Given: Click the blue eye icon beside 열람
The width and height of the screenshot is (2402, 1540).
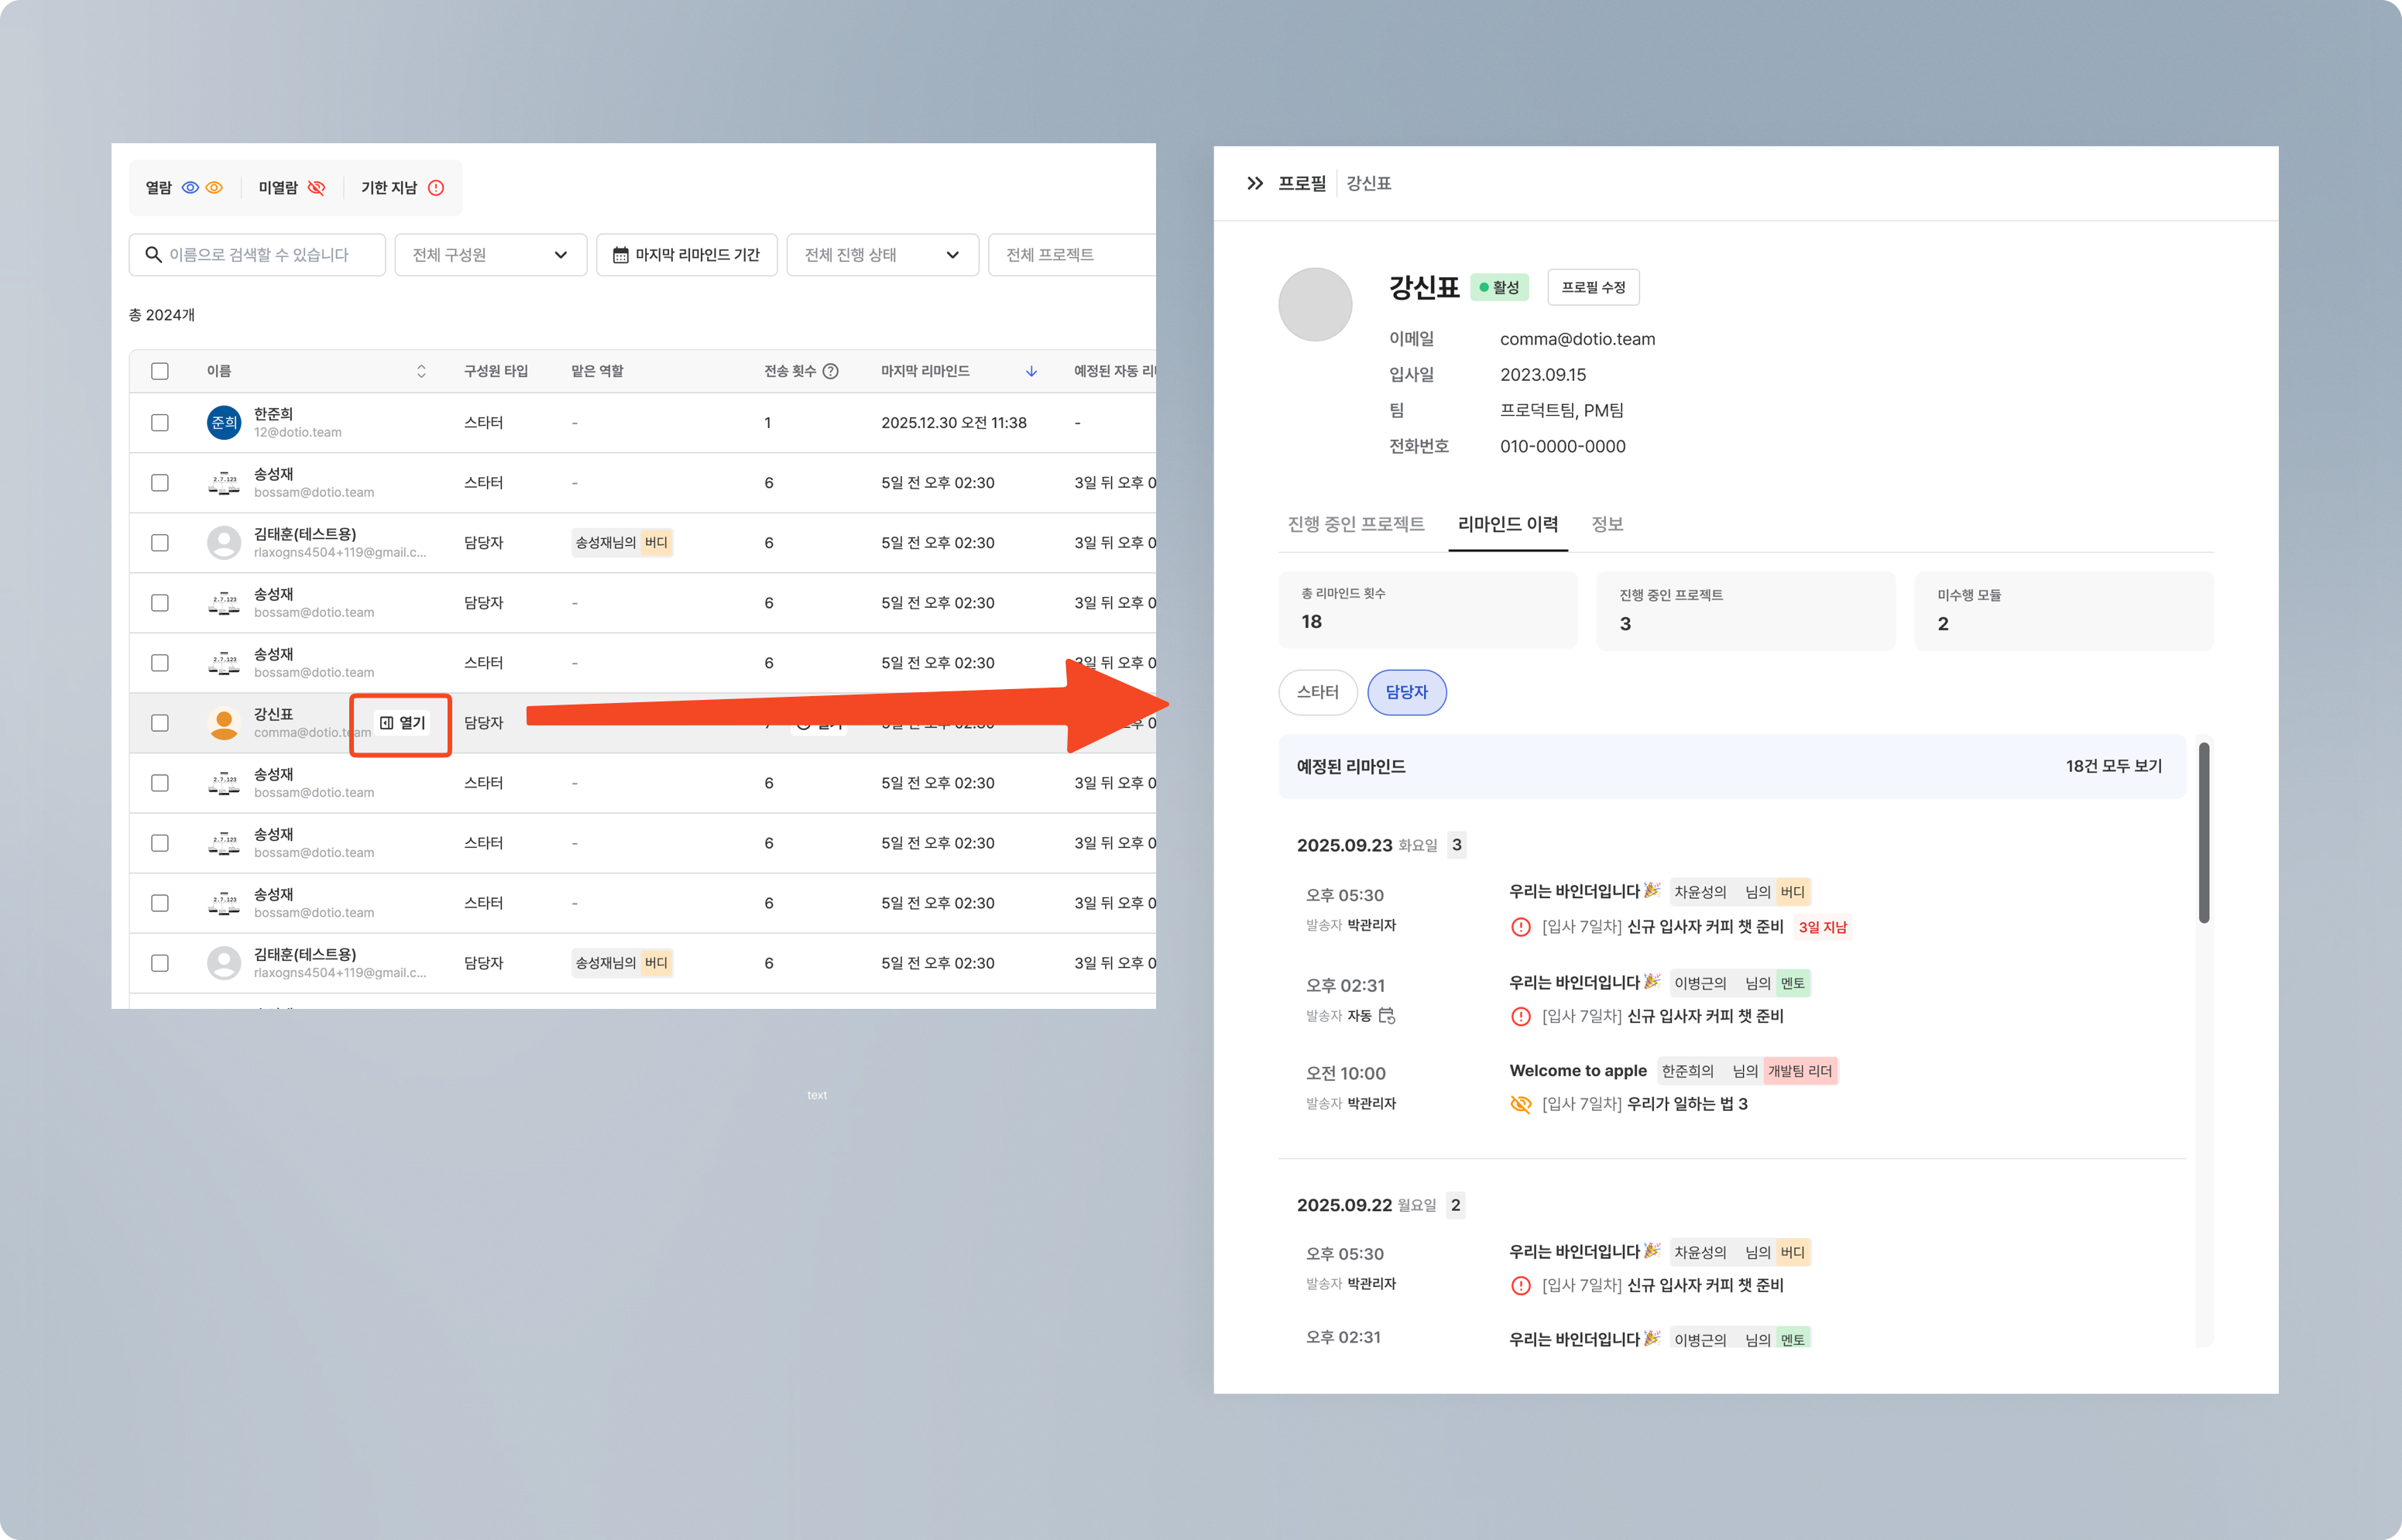Looking at the screenshot, I should (190, 188).
